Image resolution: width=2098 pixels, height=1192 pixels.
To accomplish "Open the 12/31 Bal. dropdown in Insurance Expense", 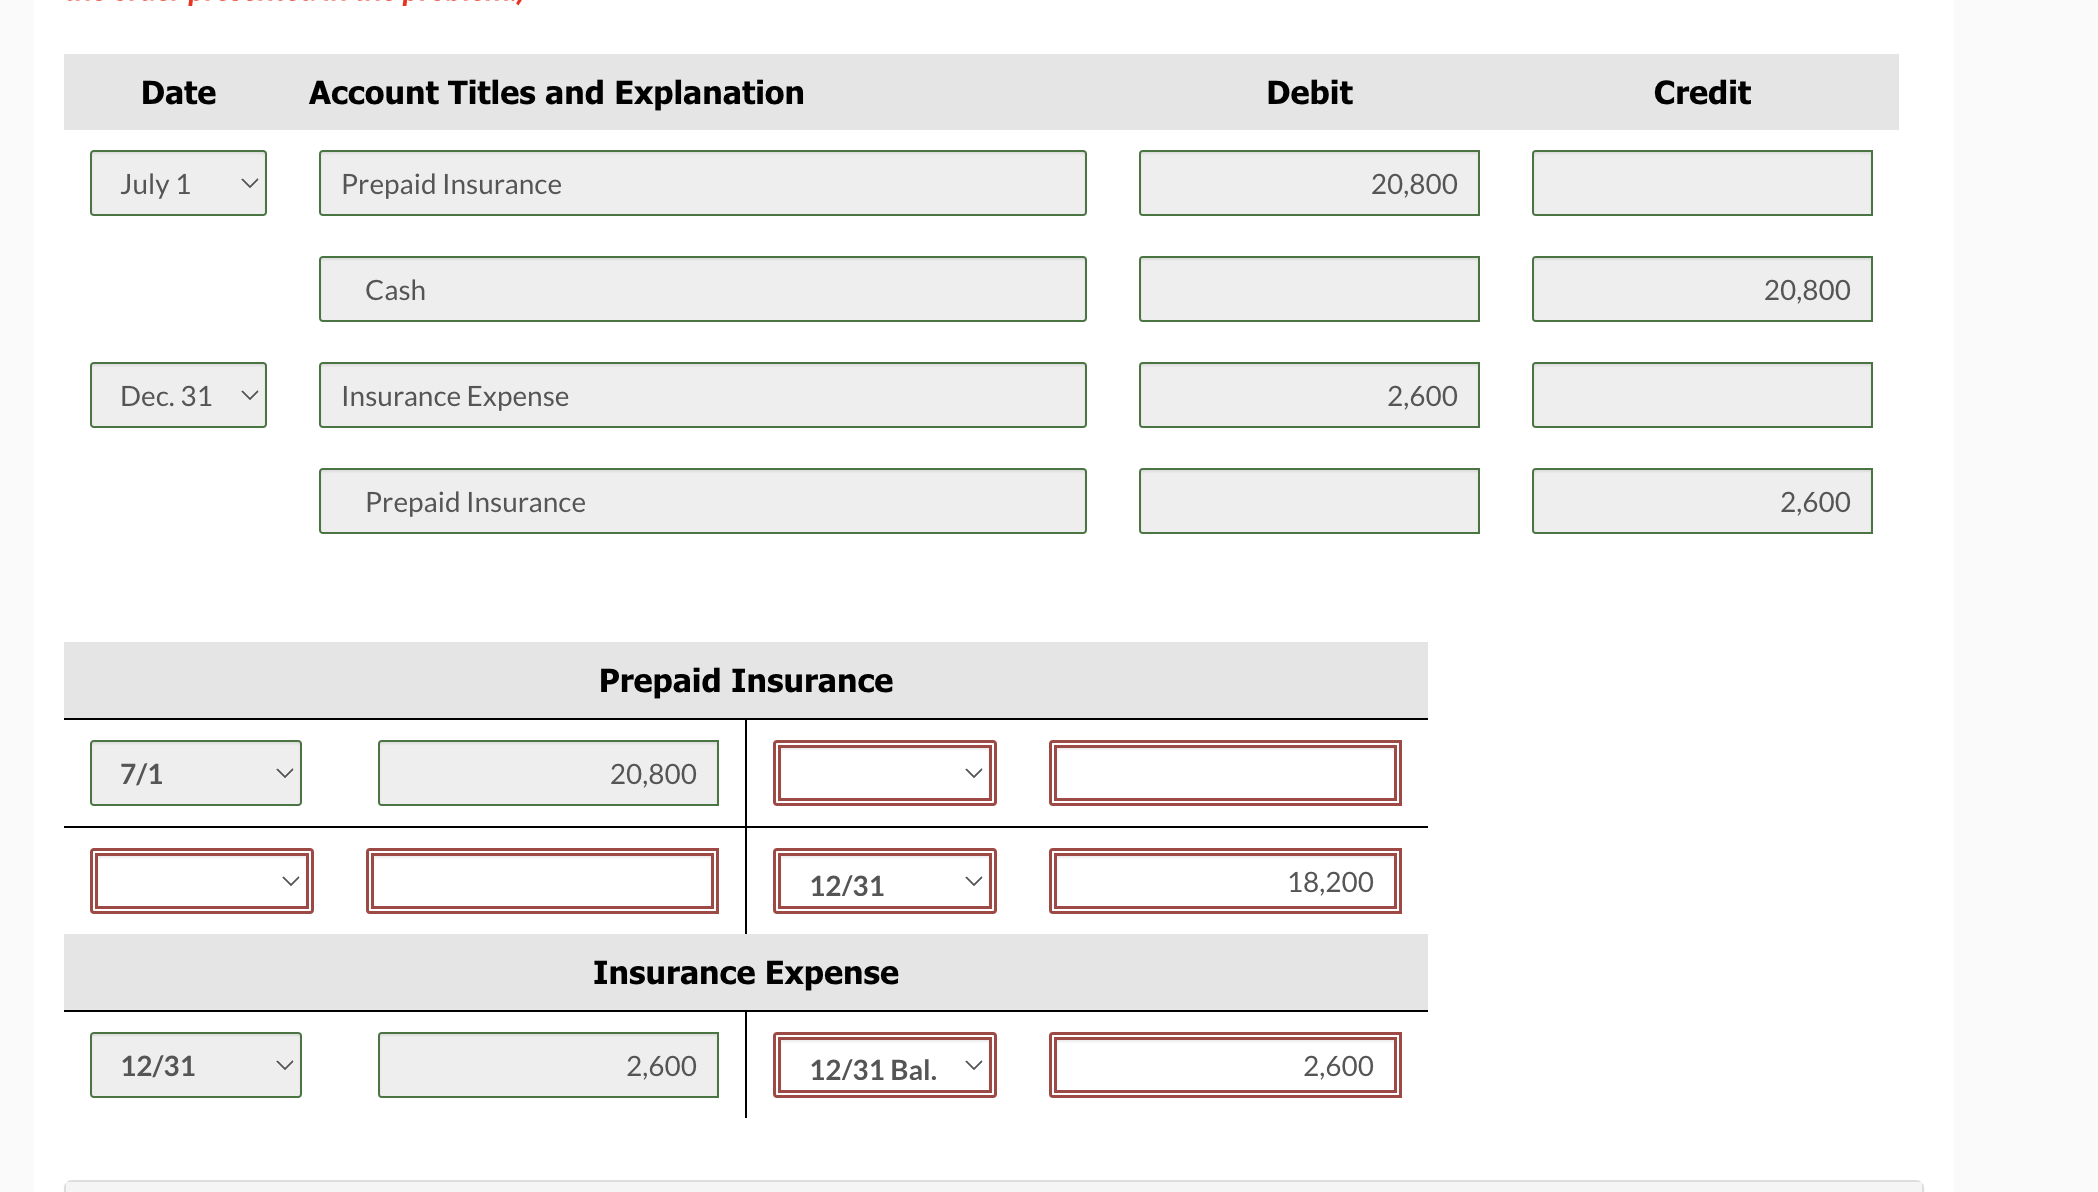I will tap(883, 1065).
